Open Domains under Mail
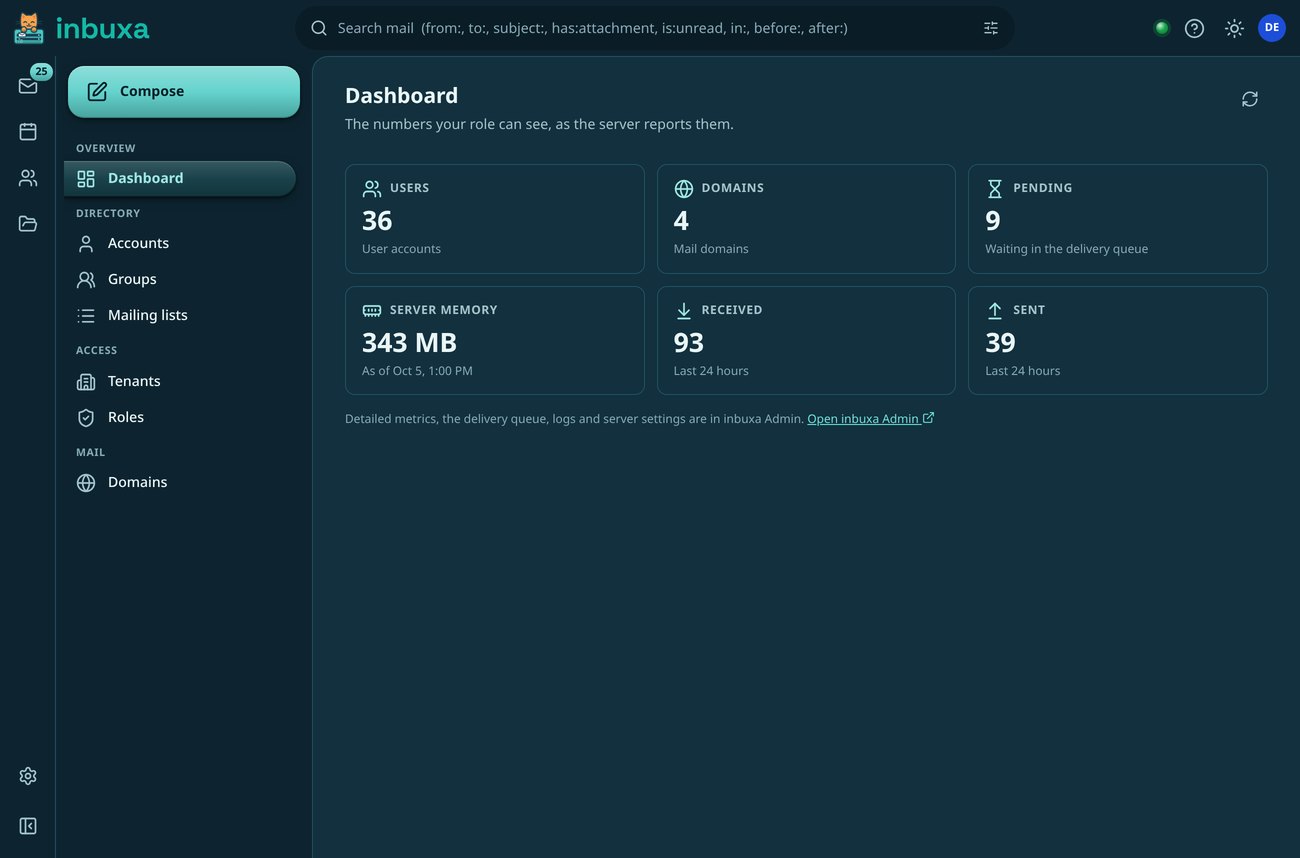 pos(180,482)
